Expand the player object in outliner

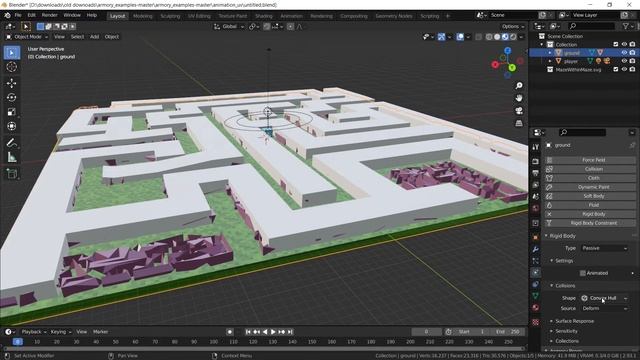click(x=550, y=61)
